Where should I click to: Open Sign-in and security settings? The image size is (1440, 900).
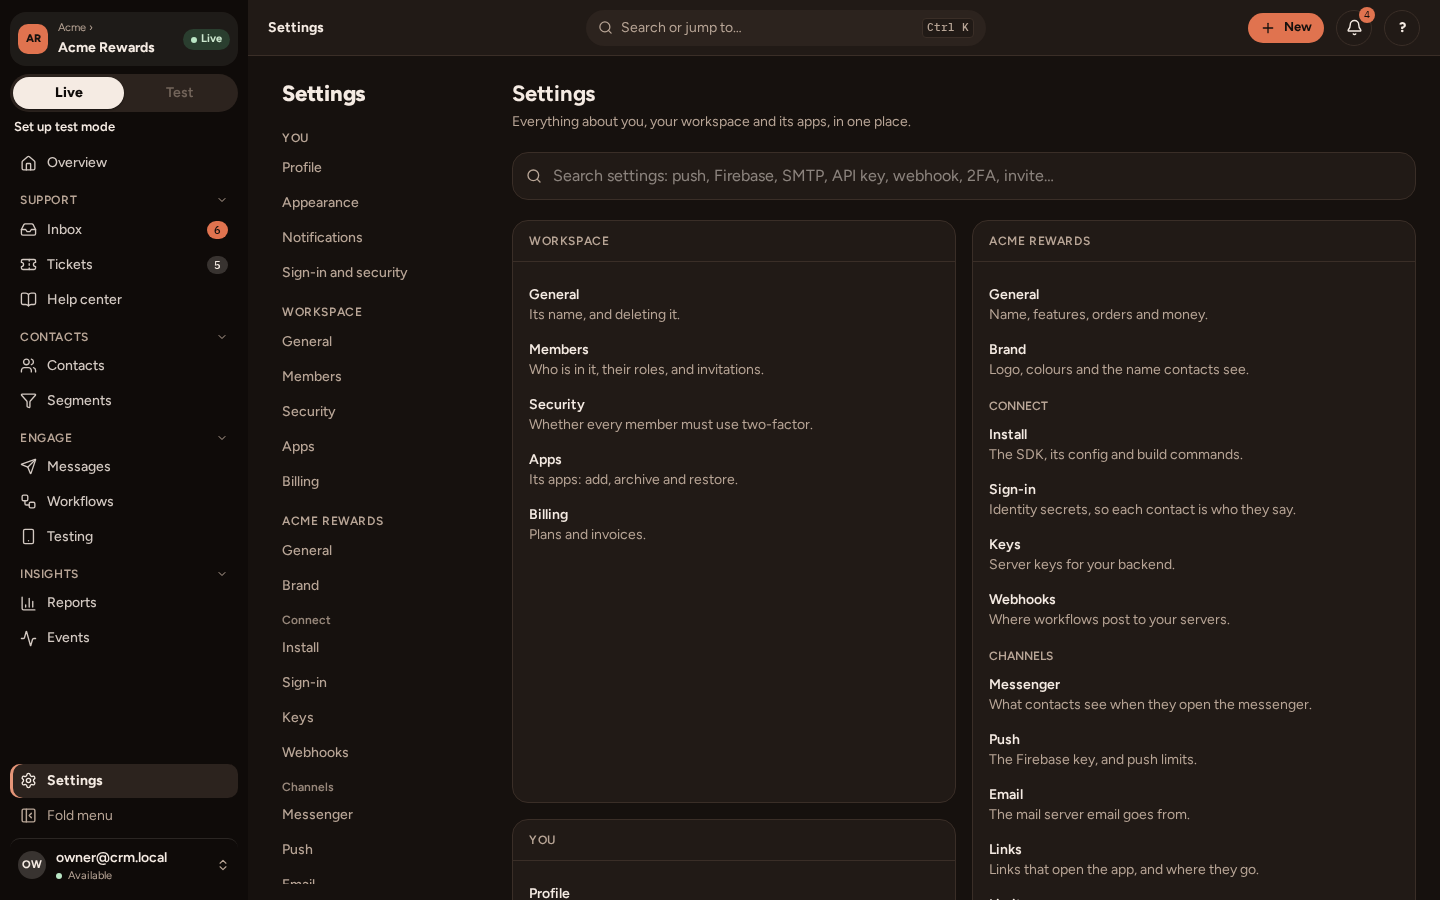345,273
